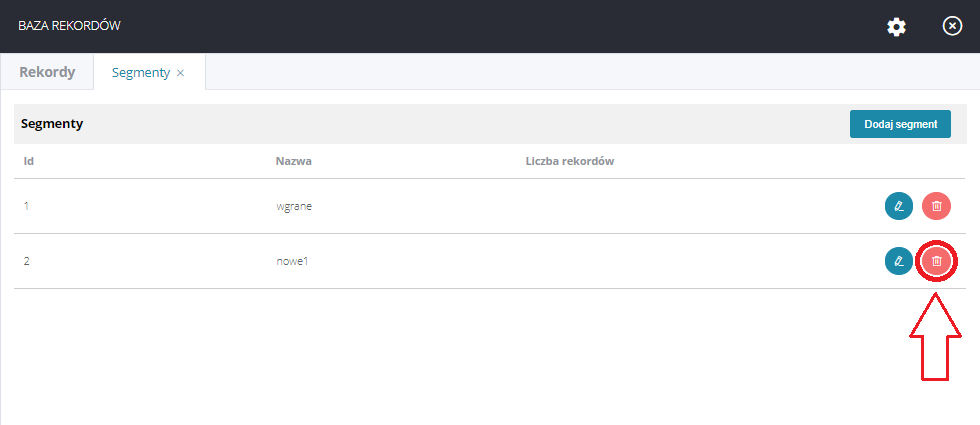This screenshot has height=425, width=980.
Task: Edit the wgrane segment
Action: [x=899, y=206]
